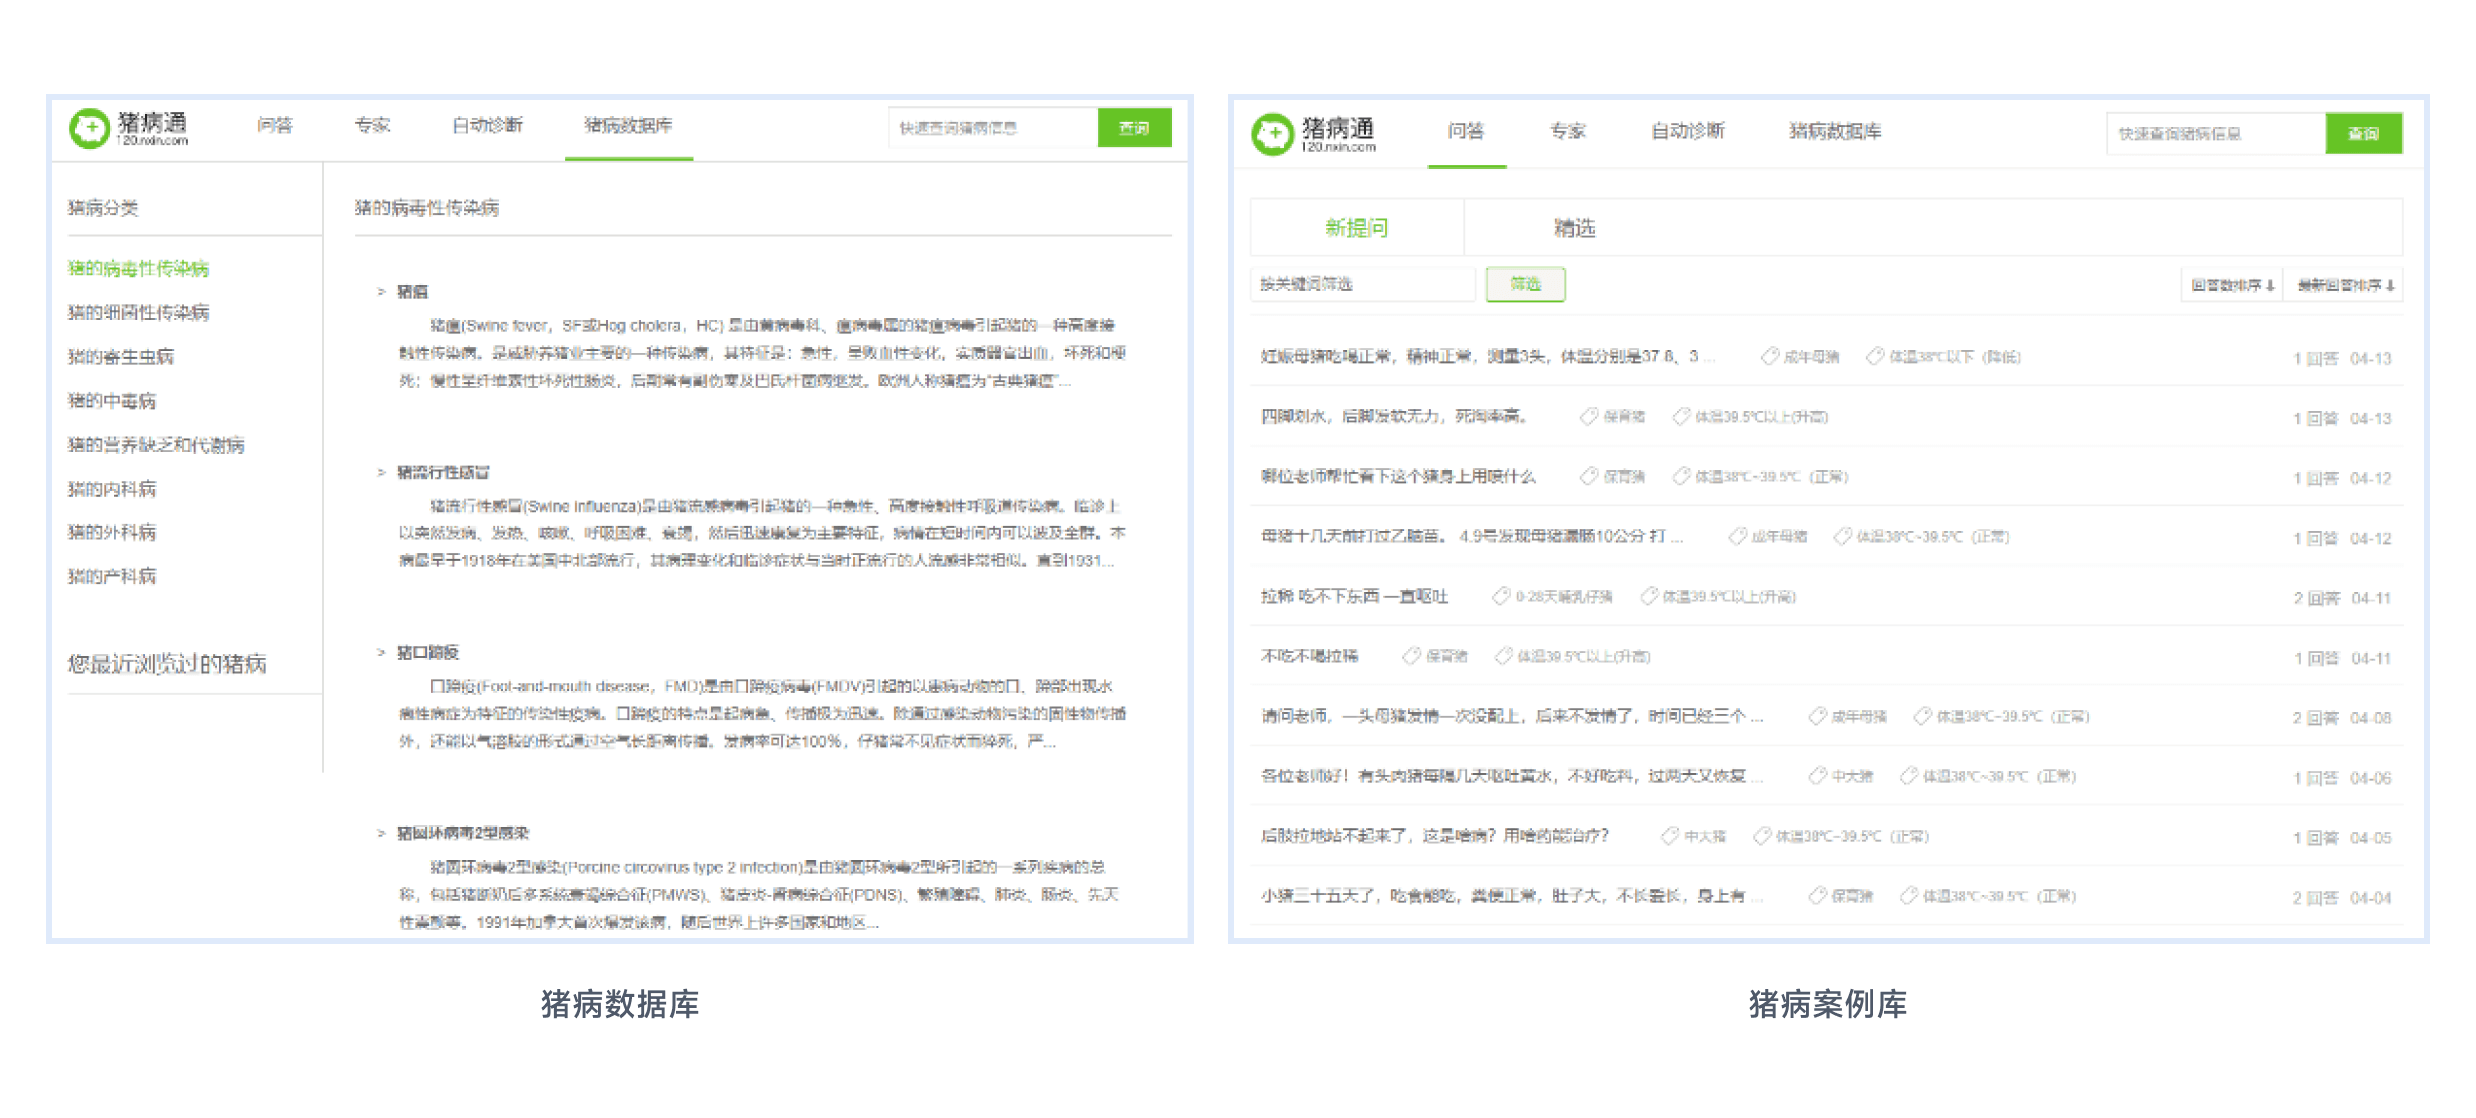Click tag icon beside 中大猪 in 后肢拉地 row
The height and width of the screenshot is (1118, 2476).
(x=1669, y=836)
